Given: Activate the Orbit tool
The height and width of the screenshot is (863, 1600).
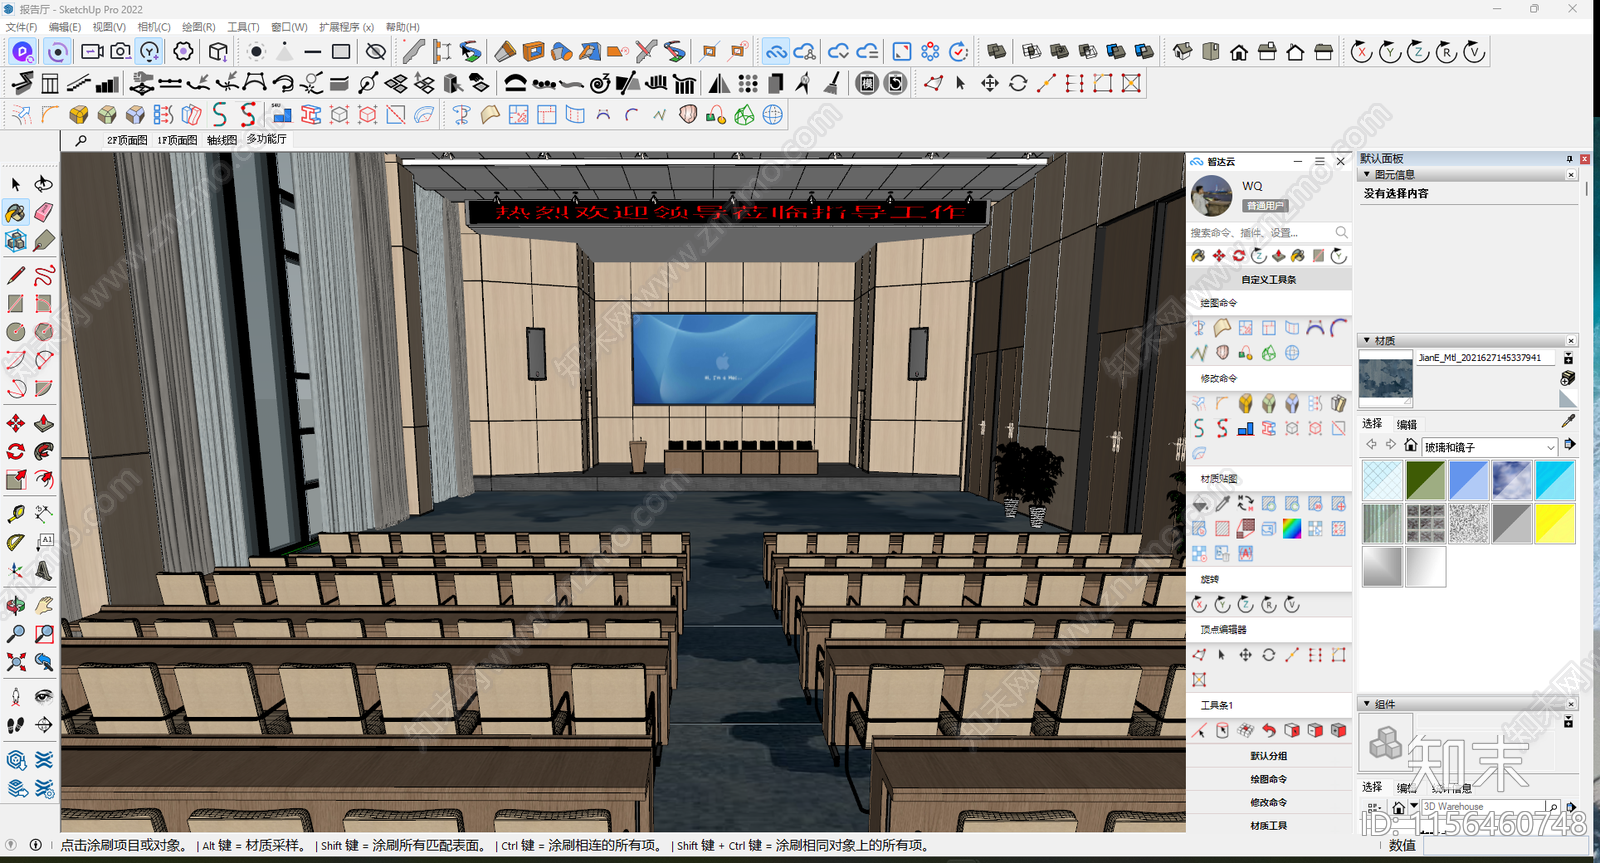Looking at the screenshot, I should coord(15,605).
